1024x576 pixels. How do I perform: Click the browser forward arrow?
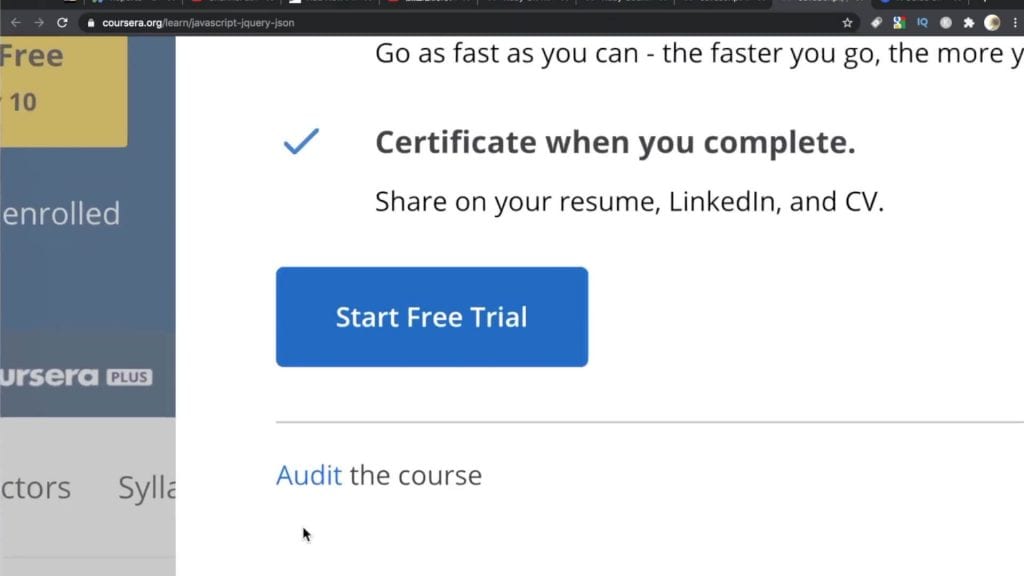[39, 23]
